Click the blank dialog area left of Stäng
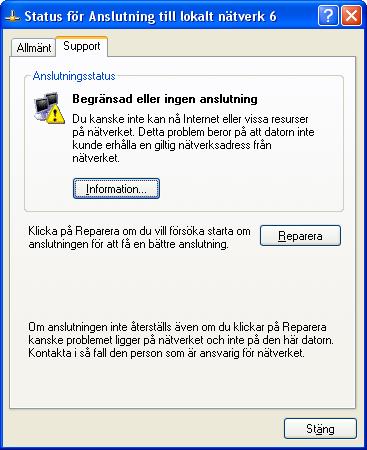This screenshot has width=367, height=450. tap(143, 429)
